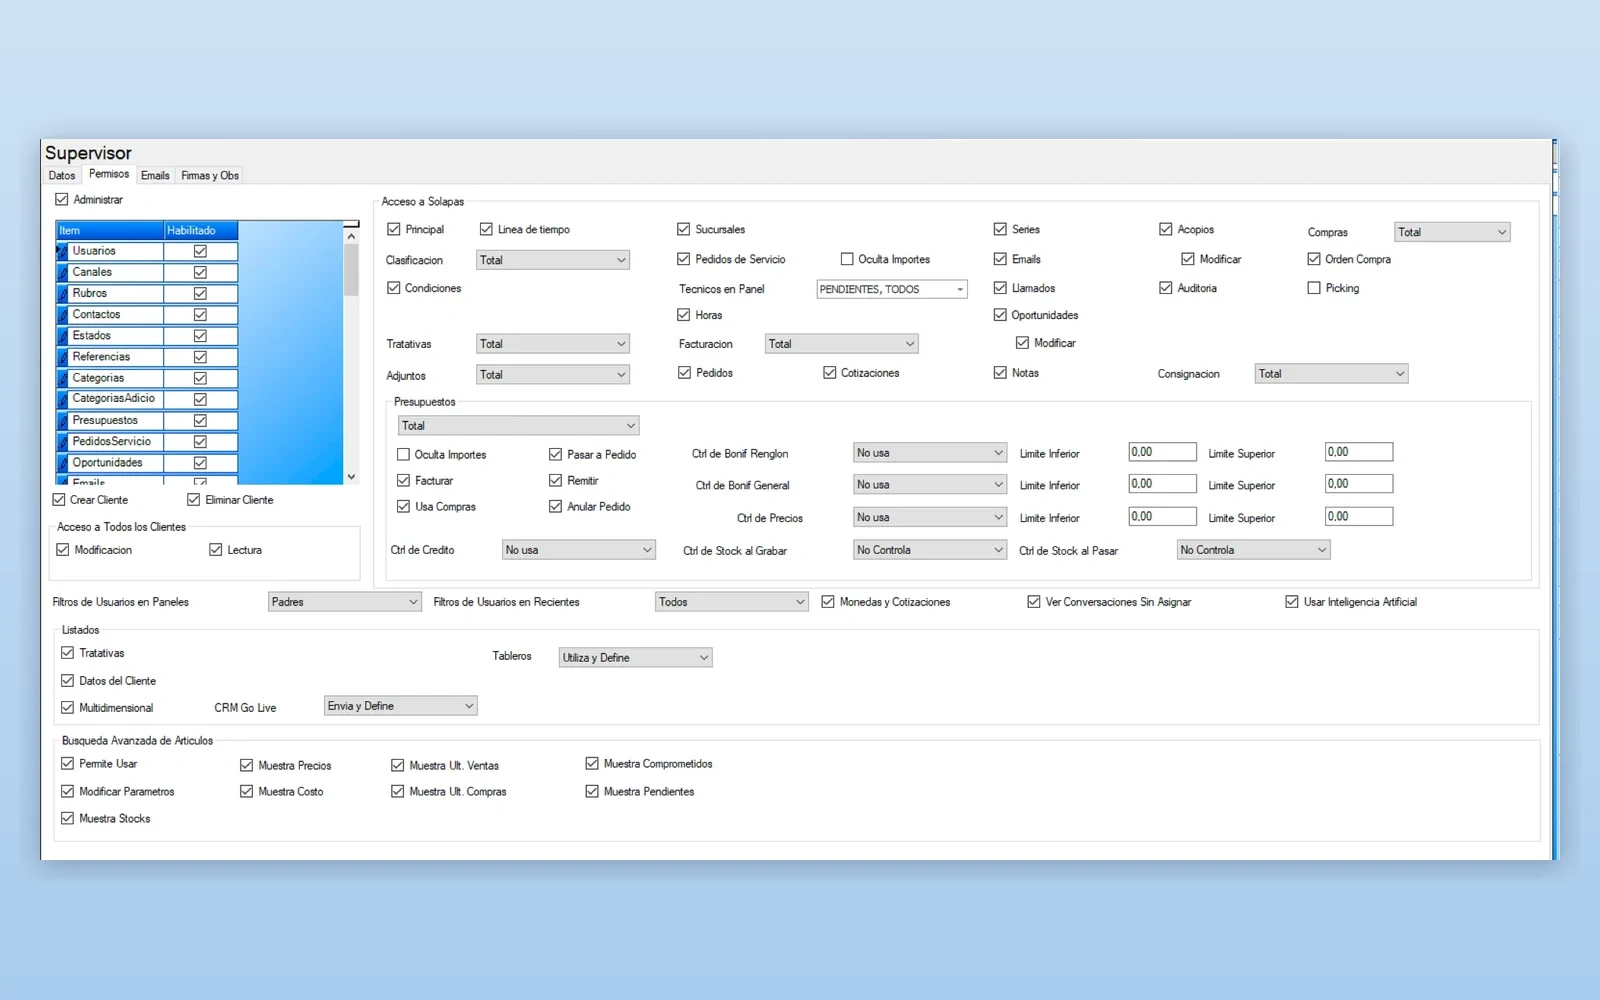Screen dimensions: 1600x1000
Task: Toggle the Orden Compra checkbox
Action: click(1314, 259)
